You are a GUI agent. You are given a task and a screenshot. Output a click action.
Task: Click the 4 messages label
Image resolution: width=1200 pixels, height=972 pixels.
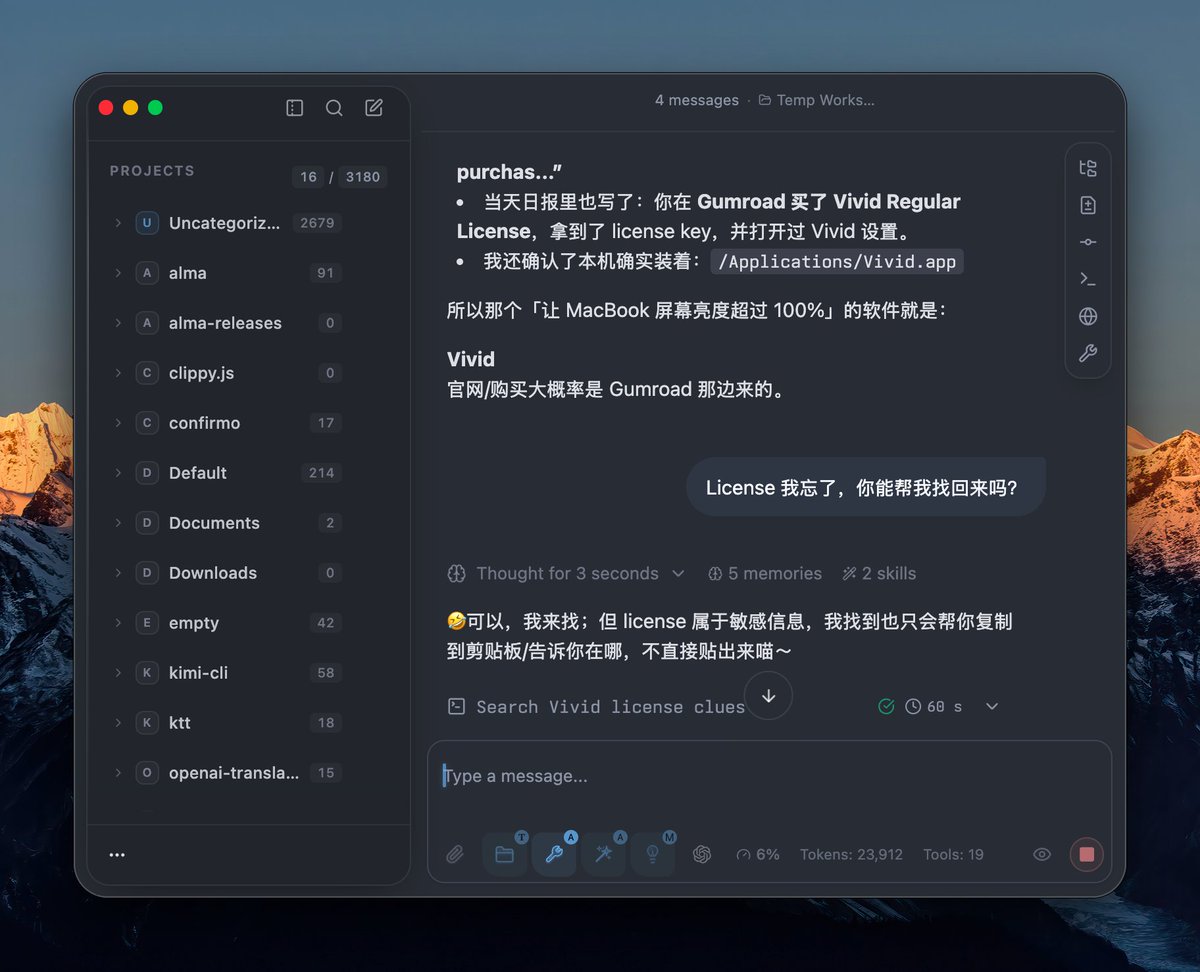(697, 100)
